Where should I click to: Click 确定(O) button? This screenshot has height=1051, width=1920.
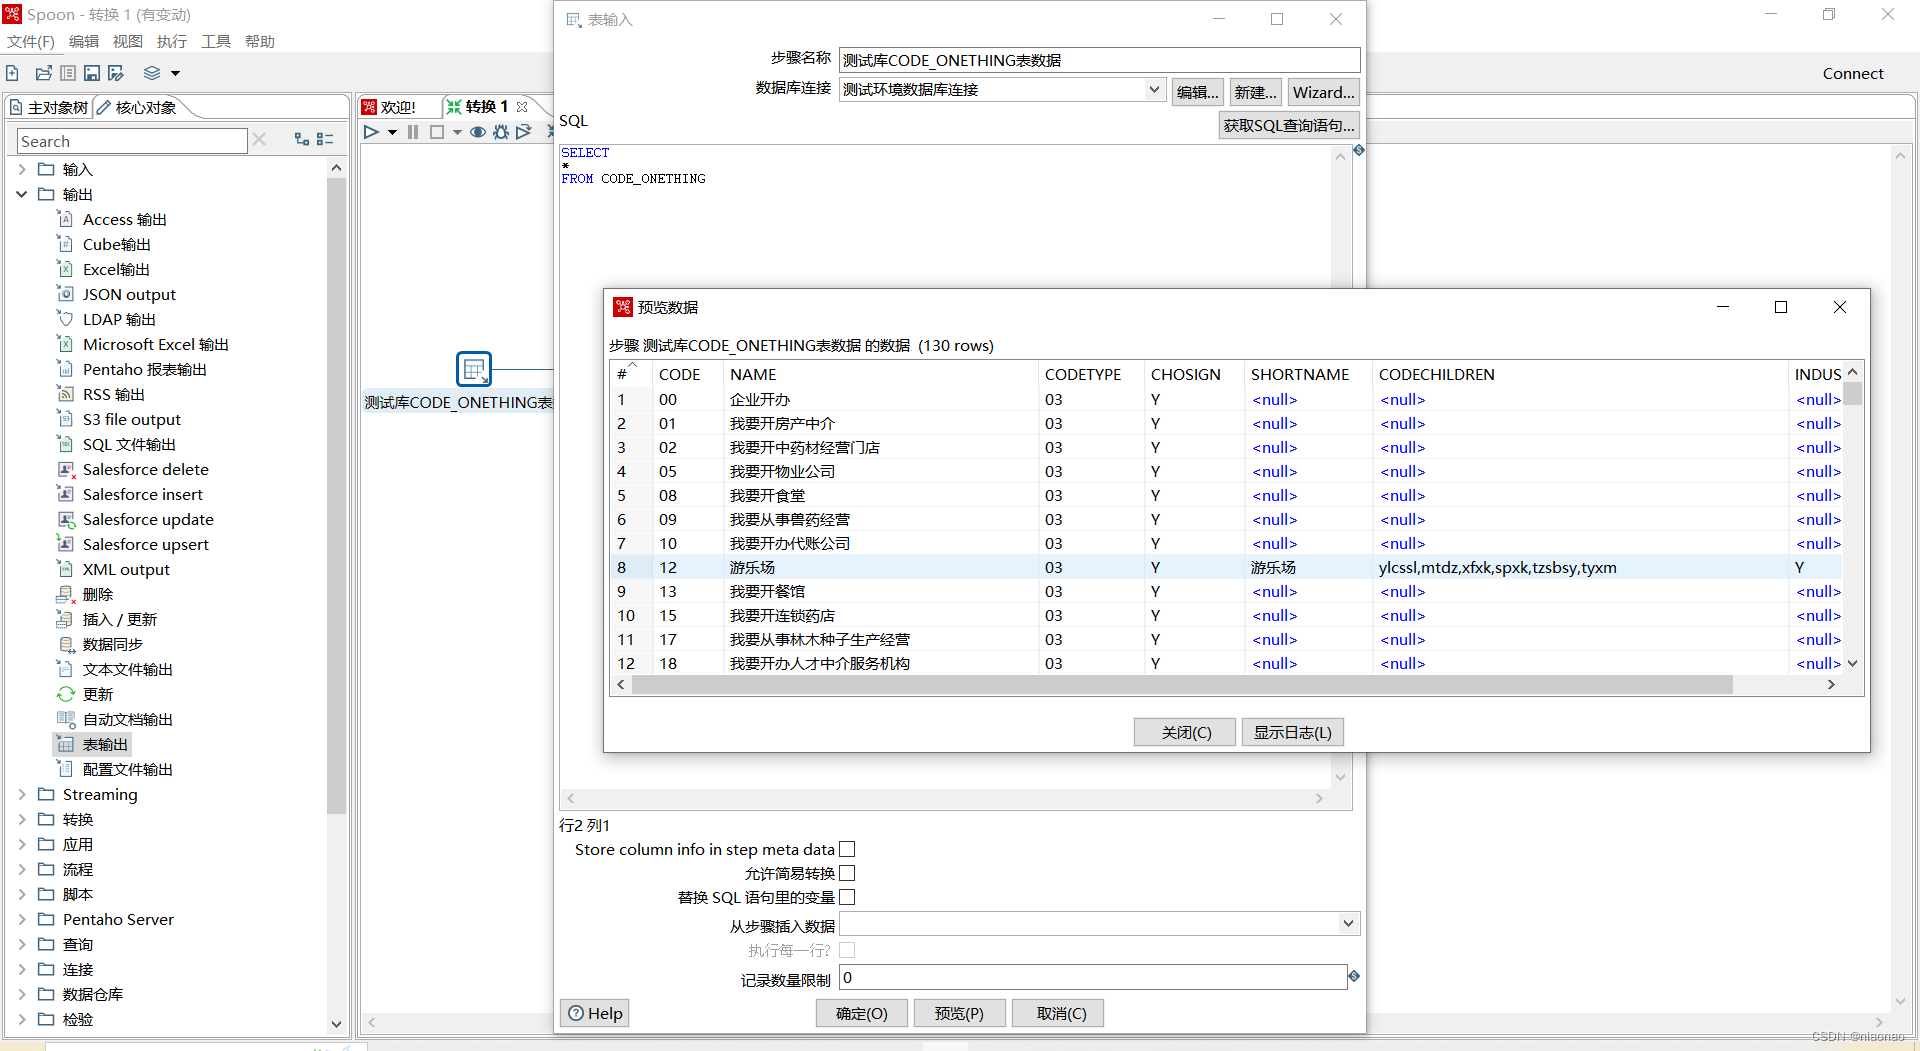862,1013
